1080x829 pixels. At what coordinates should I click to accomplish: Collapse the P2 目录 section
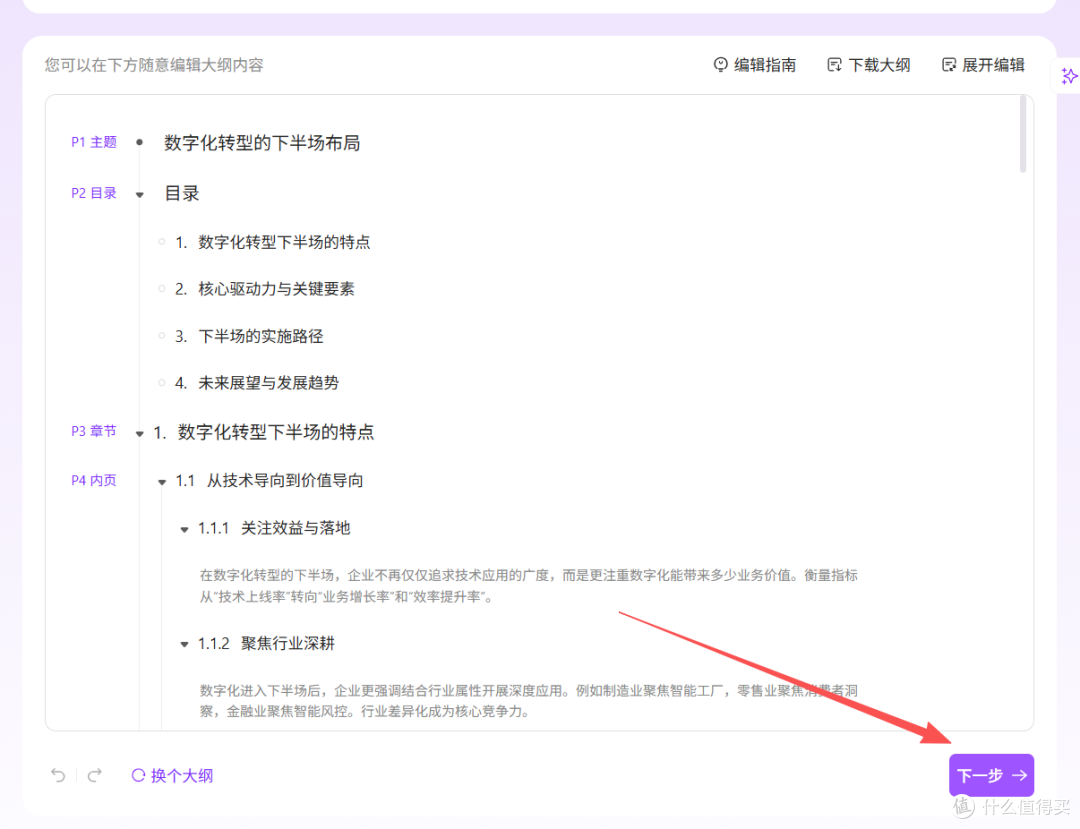[x=140, y=194]
